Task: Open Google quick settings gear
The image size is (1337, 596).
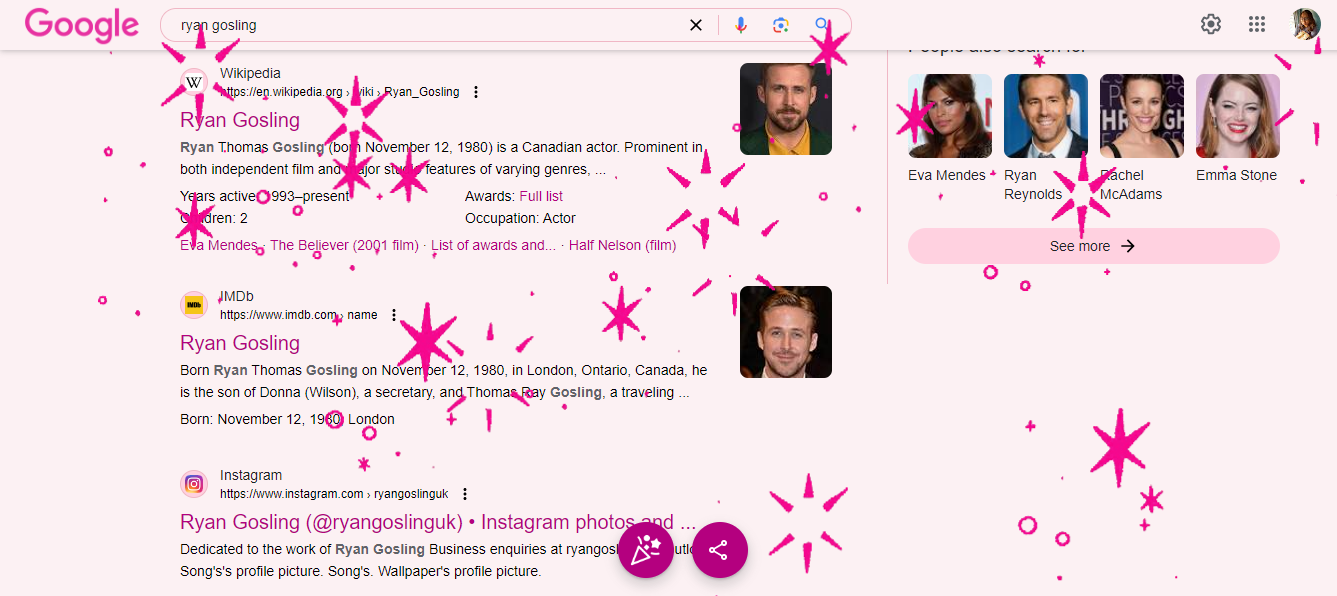Action: click(1210, 23)
